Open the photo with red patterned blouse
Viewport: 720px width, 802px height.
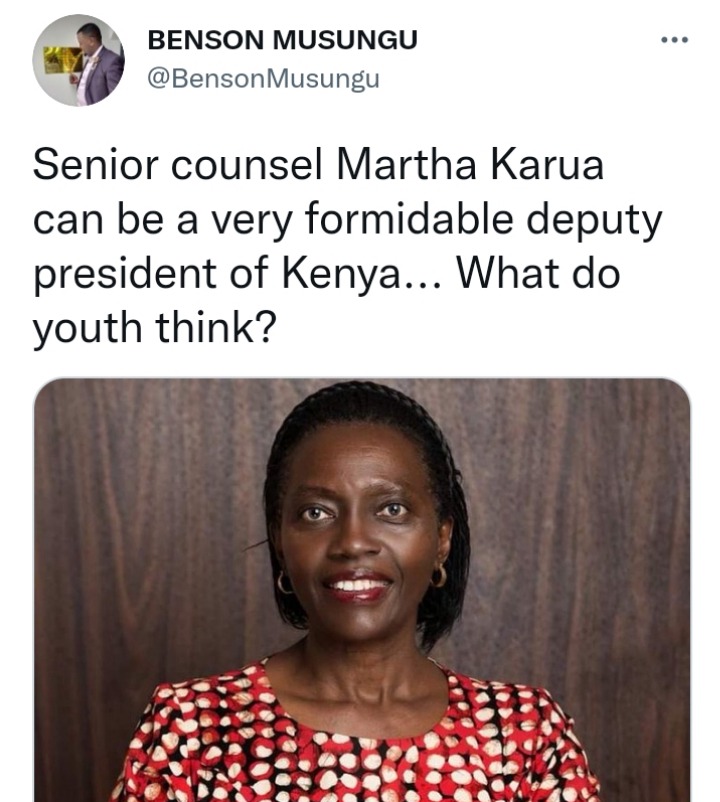point(362,590)
